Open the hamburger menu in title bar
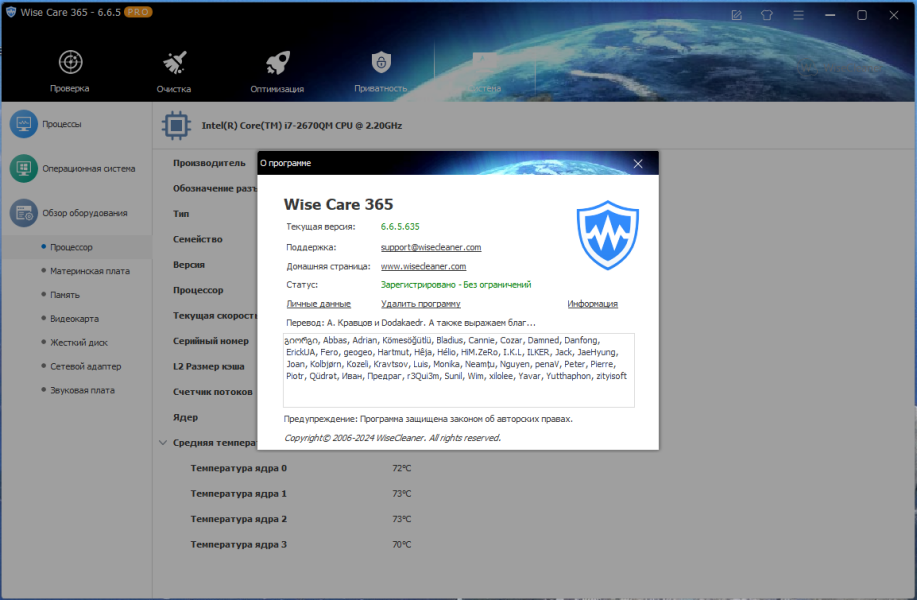 (x=798, y=15)
